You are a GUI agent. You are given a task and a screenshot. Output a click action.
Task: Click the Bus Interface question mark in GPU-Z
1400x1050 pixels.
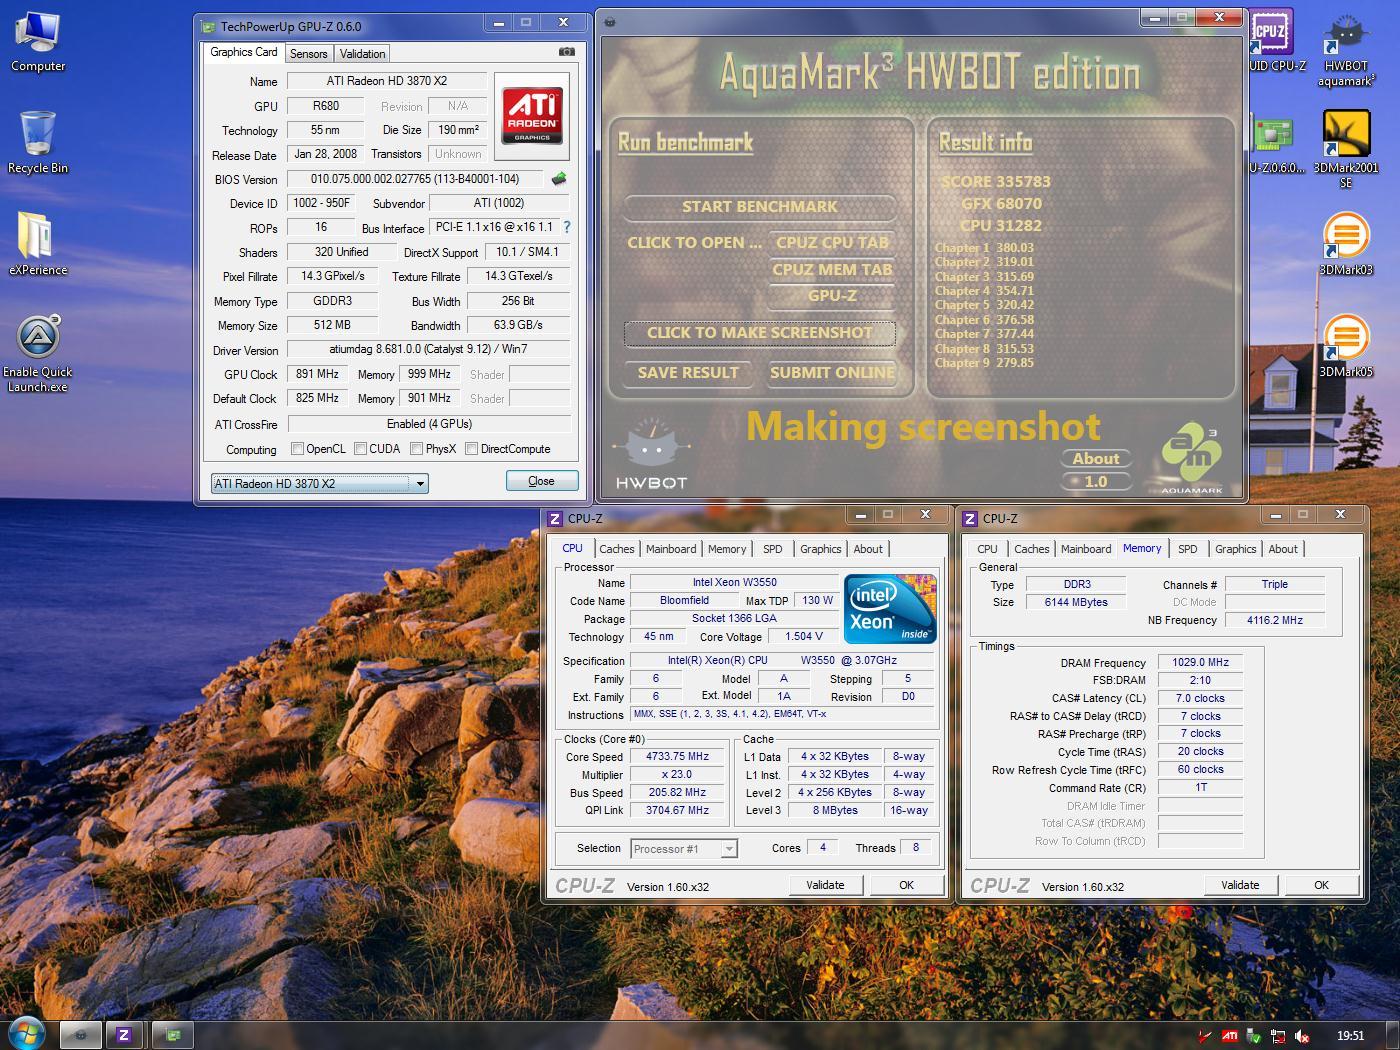567,227
